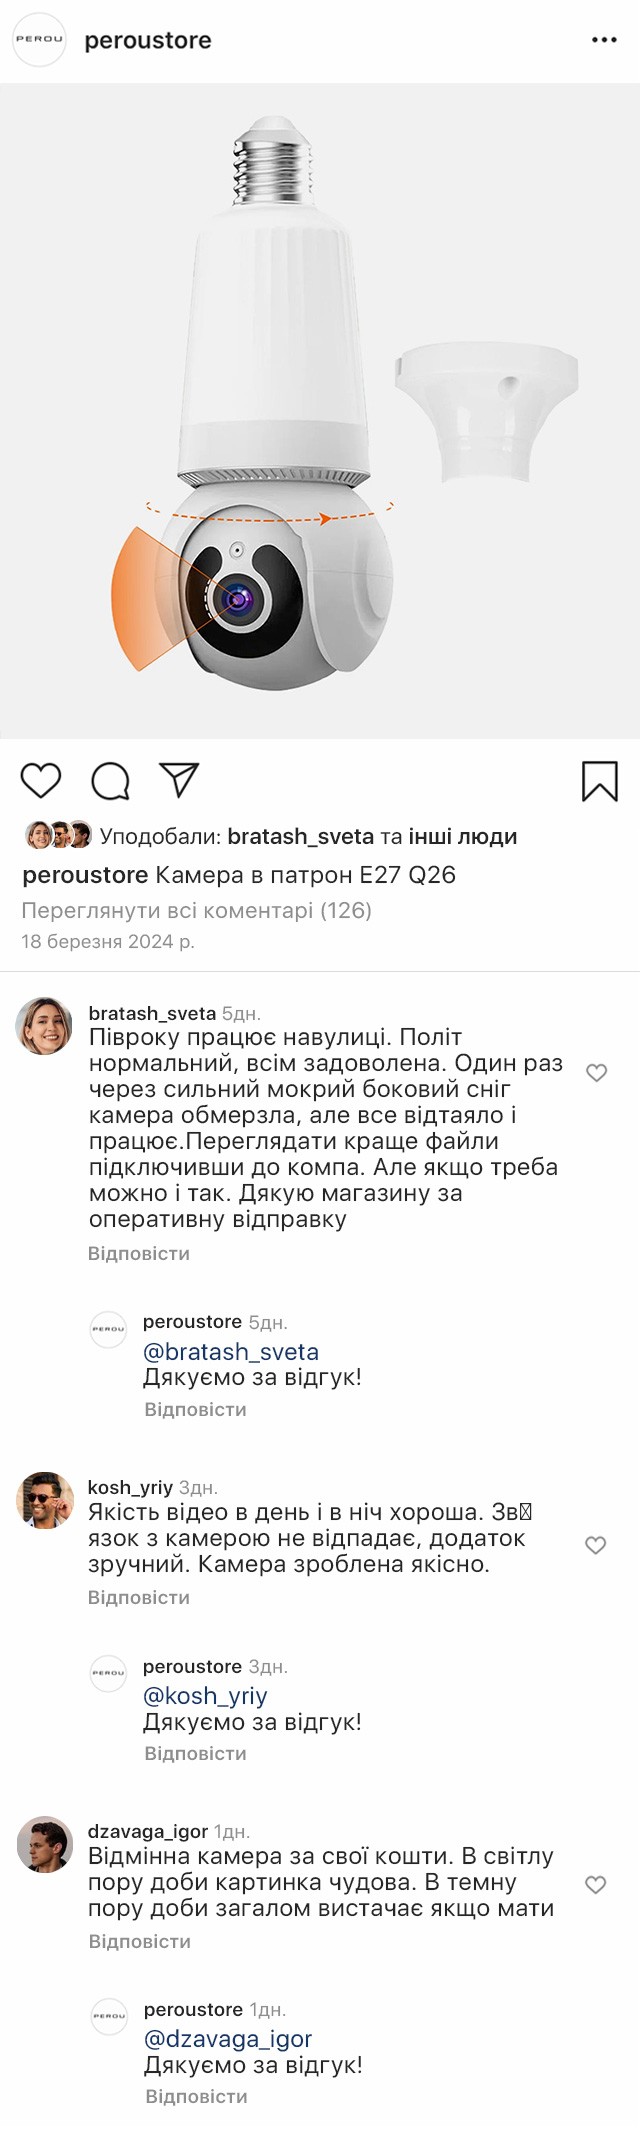This screenshot has width=640, height=2129.
Task: View kosh_yriy's profile avatar
Action: click(x=45, y=1500)
